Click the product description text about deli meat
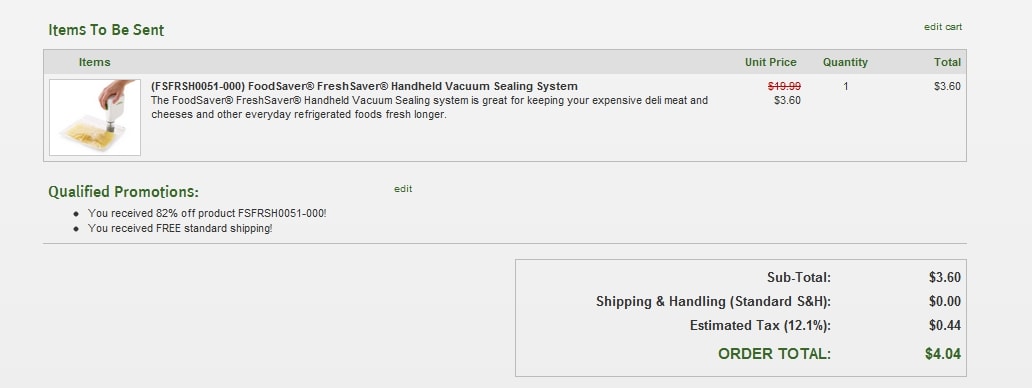The image size is (1032, 388). coord(429,107)
